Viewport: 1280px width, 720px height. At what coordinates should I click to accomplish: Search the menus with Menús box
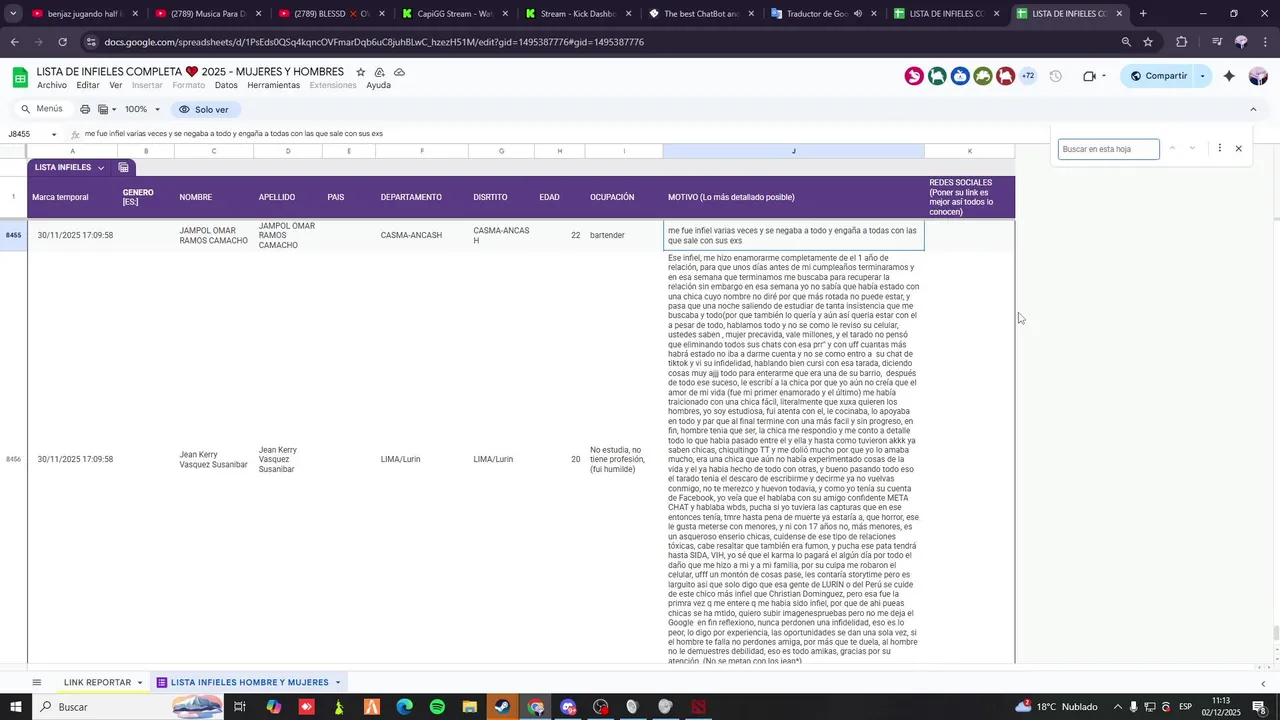tap(42, 109)
